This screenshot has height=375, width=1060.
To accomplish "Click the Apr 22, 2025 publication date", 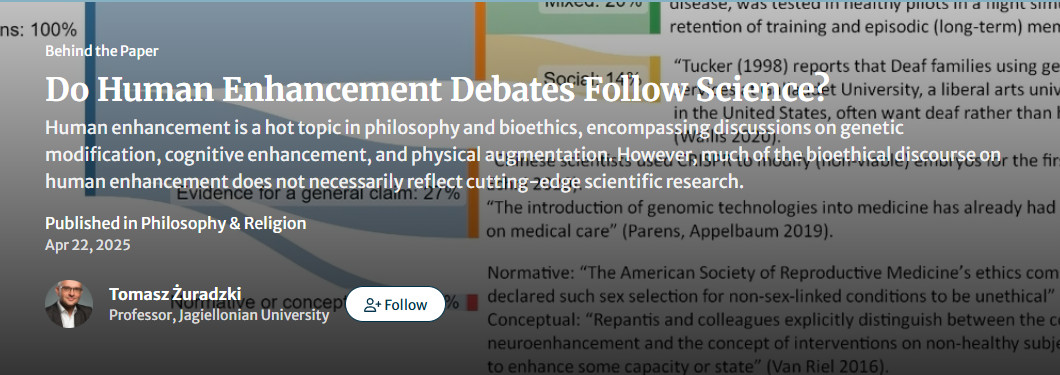I will pyautogui.click(x=88, y=245).
